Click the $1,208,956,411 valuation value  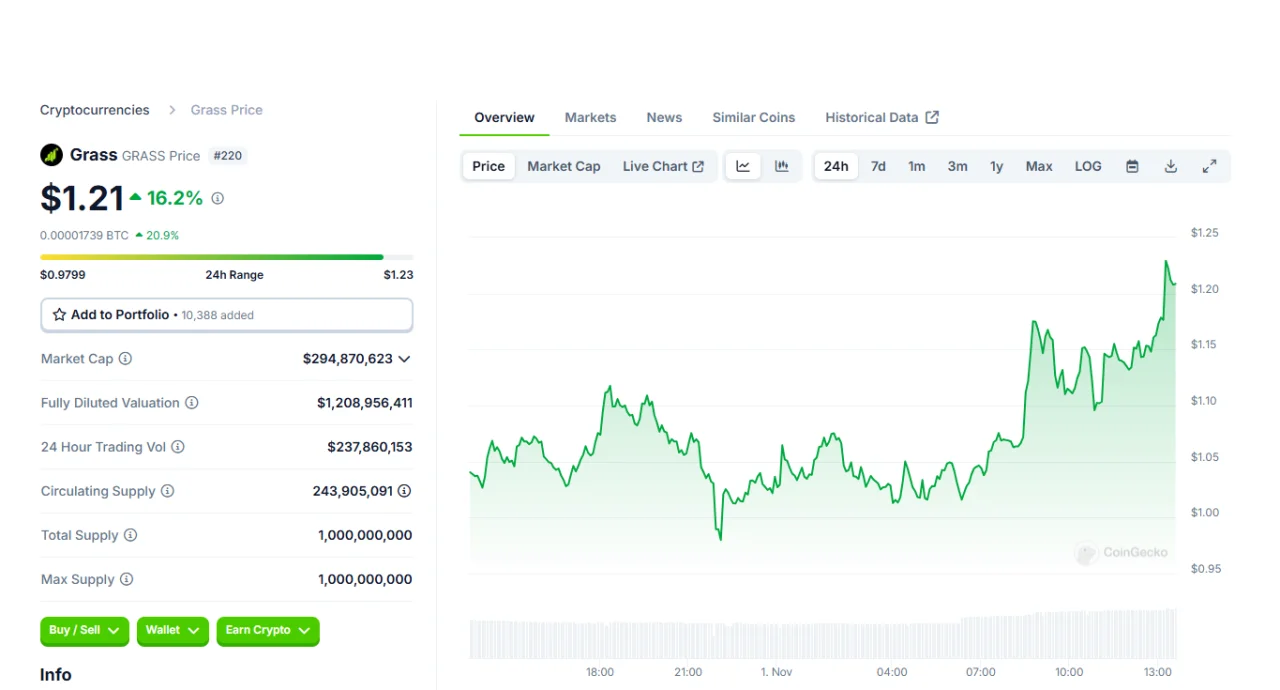(x=365, y=403)
